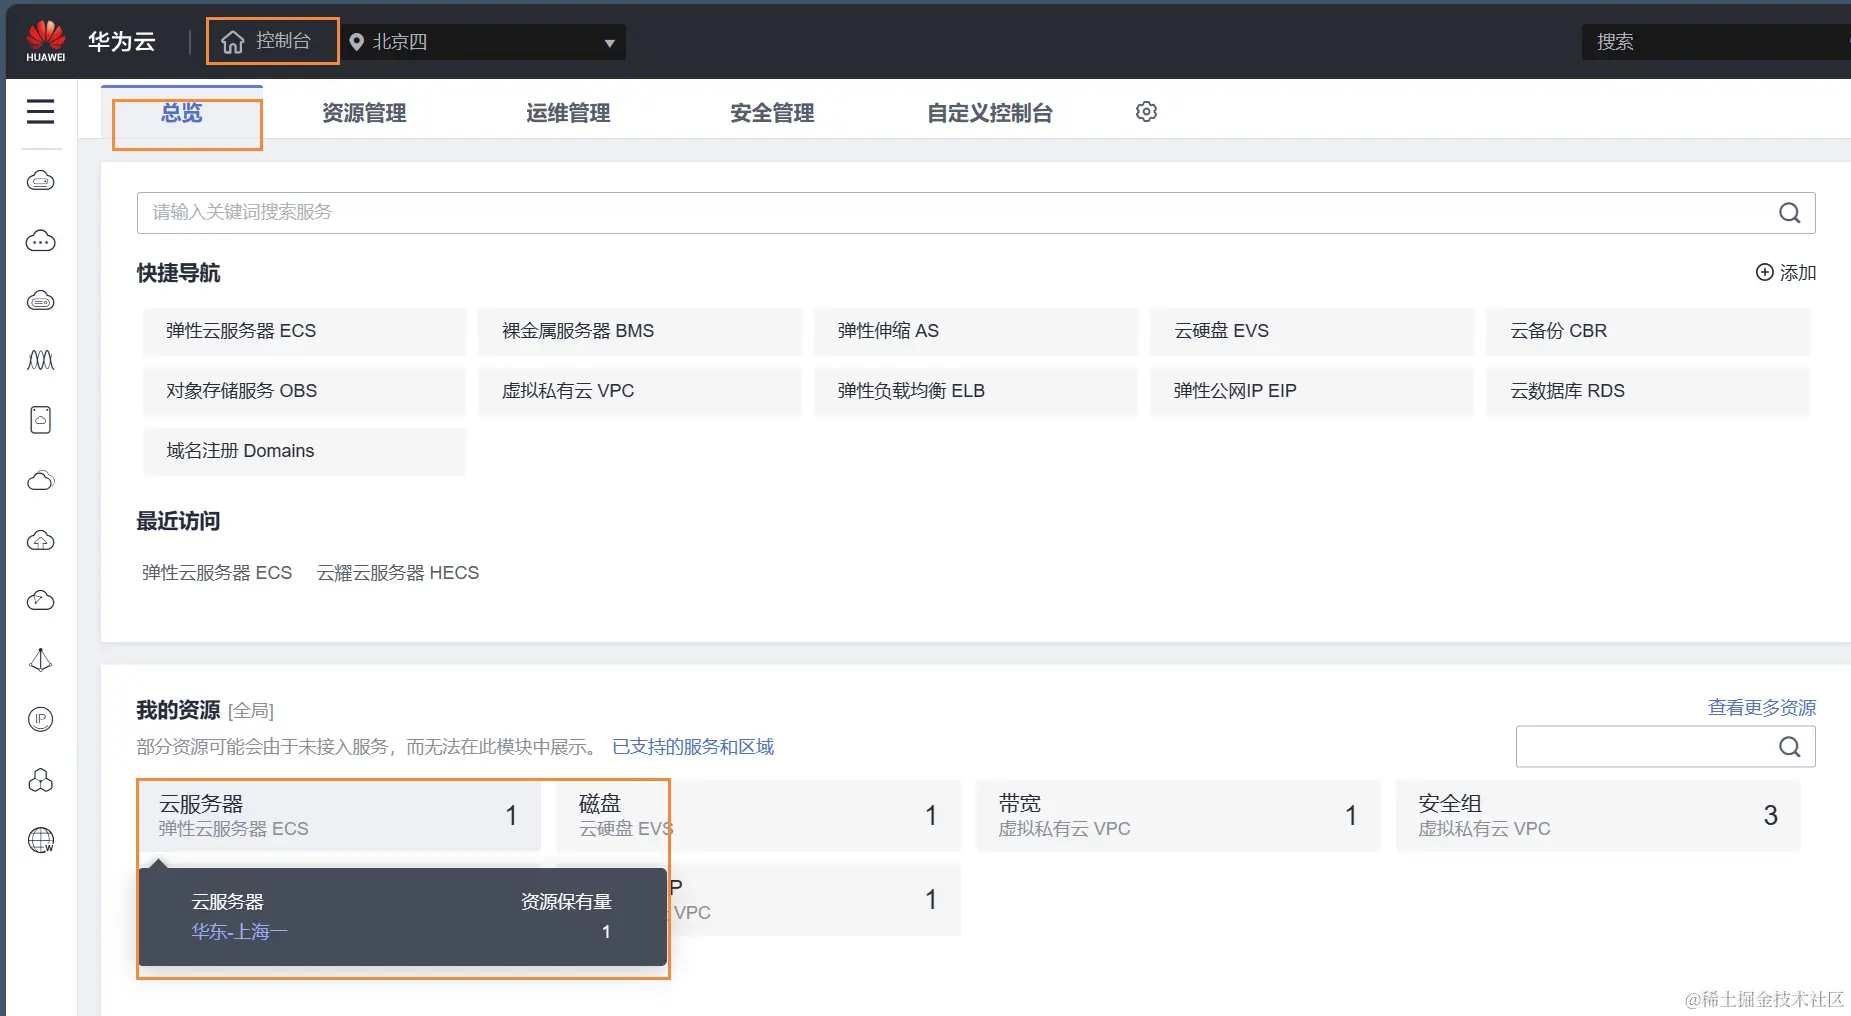Click the service keyword search field
This screenshot has height=1016, width=1851.
(x=976, y=213)
